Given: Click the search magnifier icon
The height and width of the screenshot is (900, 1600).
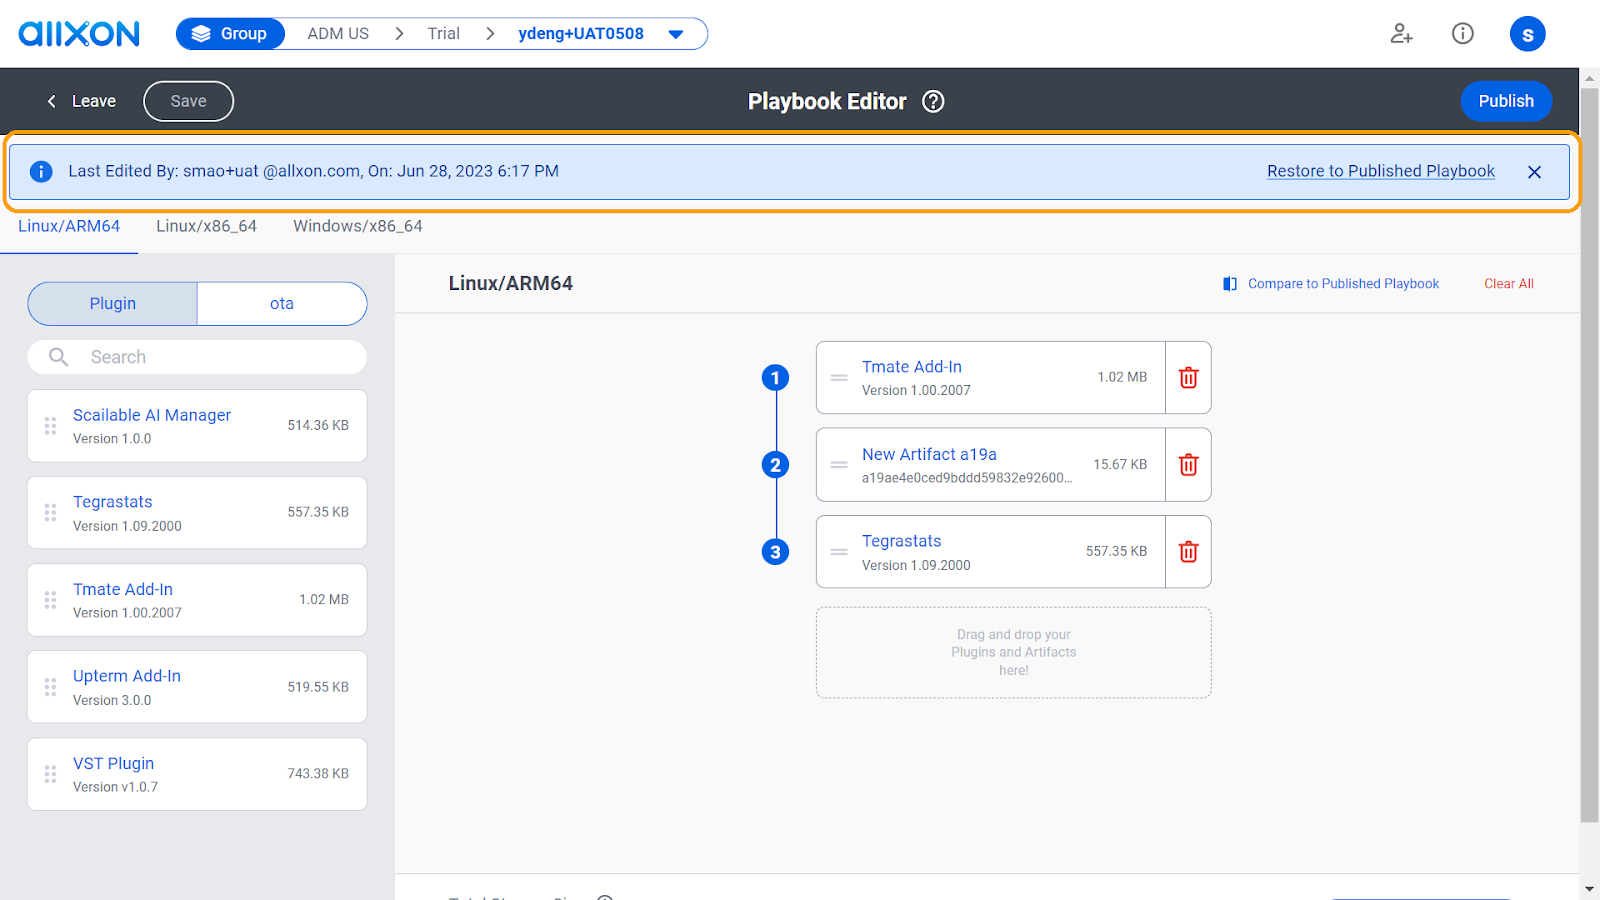Looking at the screenshot, I should point(59,357).
